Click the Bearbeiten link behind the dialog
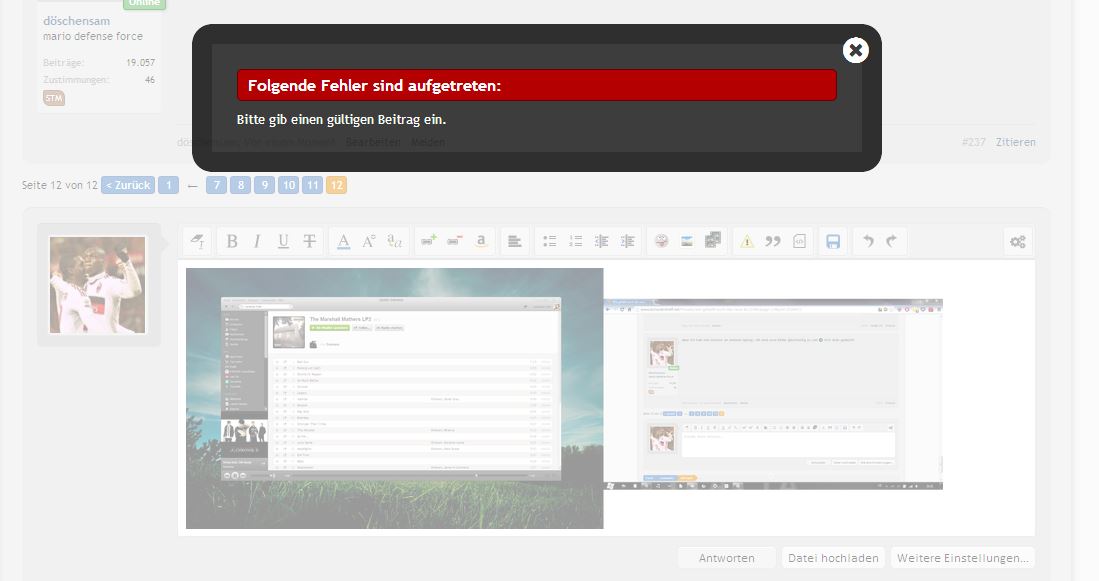 point(373,142)
